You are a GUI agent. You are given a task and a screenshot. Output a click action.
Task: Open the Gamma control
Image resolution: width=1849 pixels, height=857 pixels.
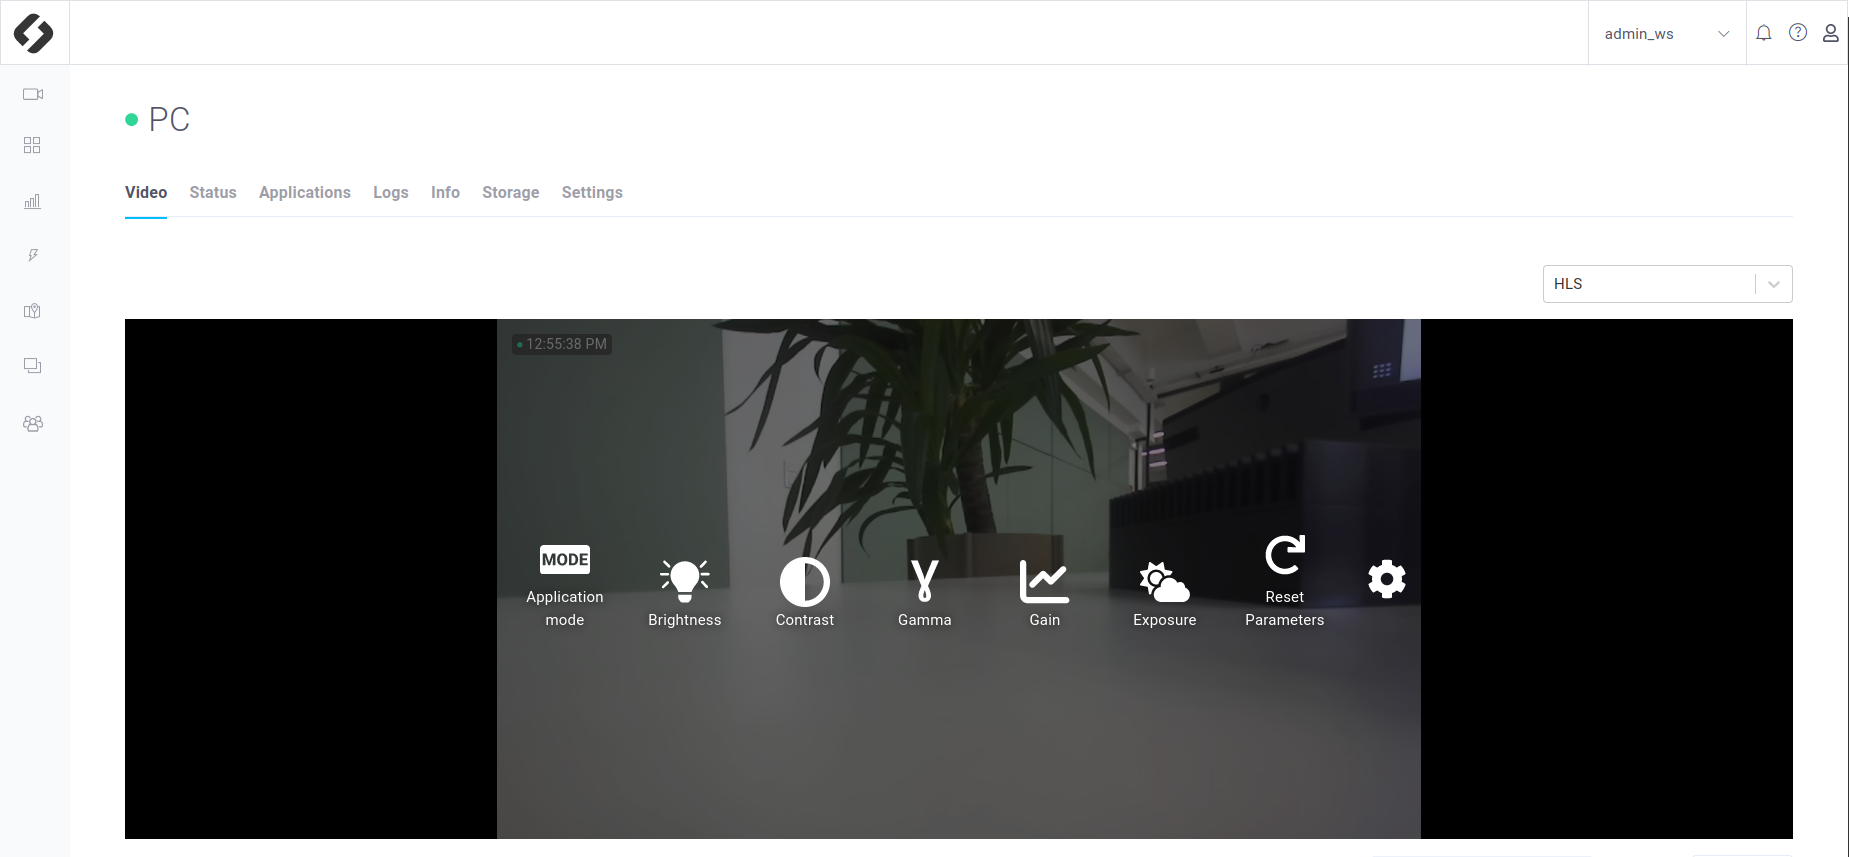[925, 594]
